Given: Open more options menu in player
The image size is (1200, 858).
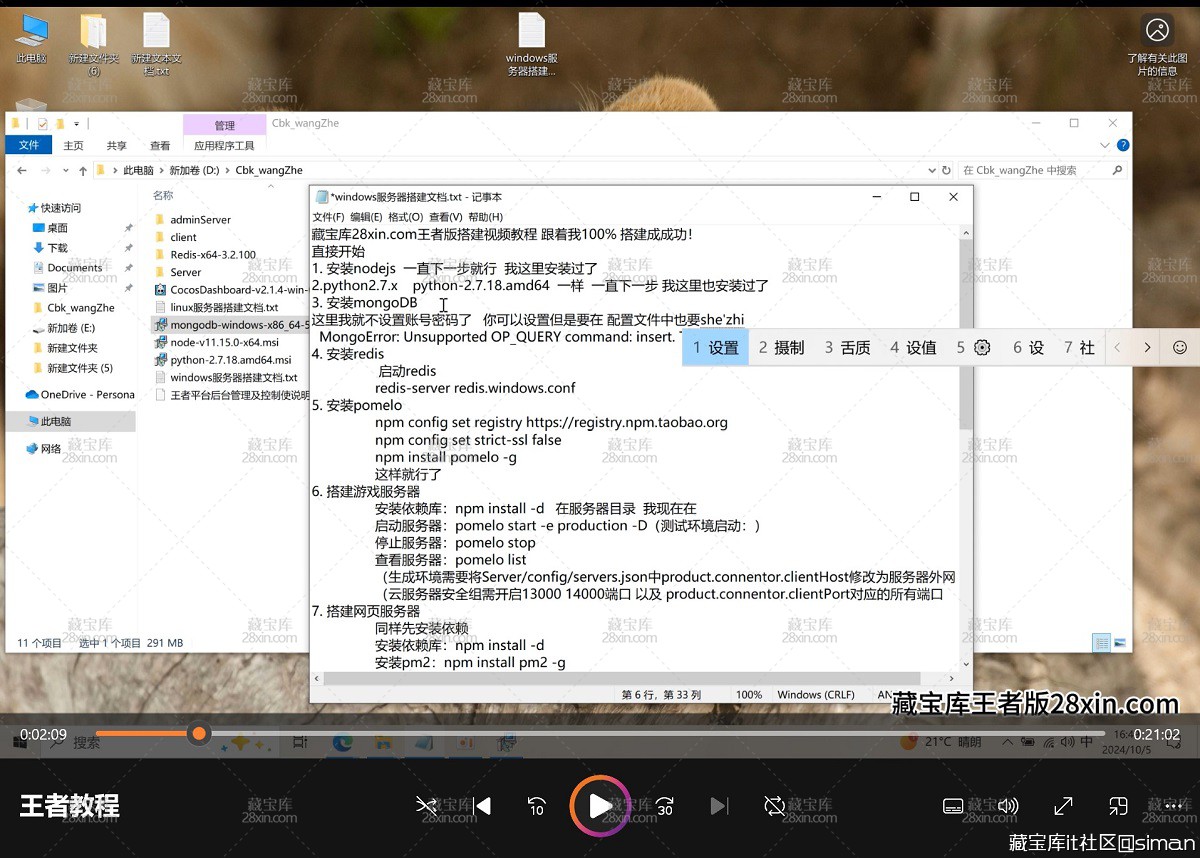Looking at the screenshot, I should [1172, 806].
